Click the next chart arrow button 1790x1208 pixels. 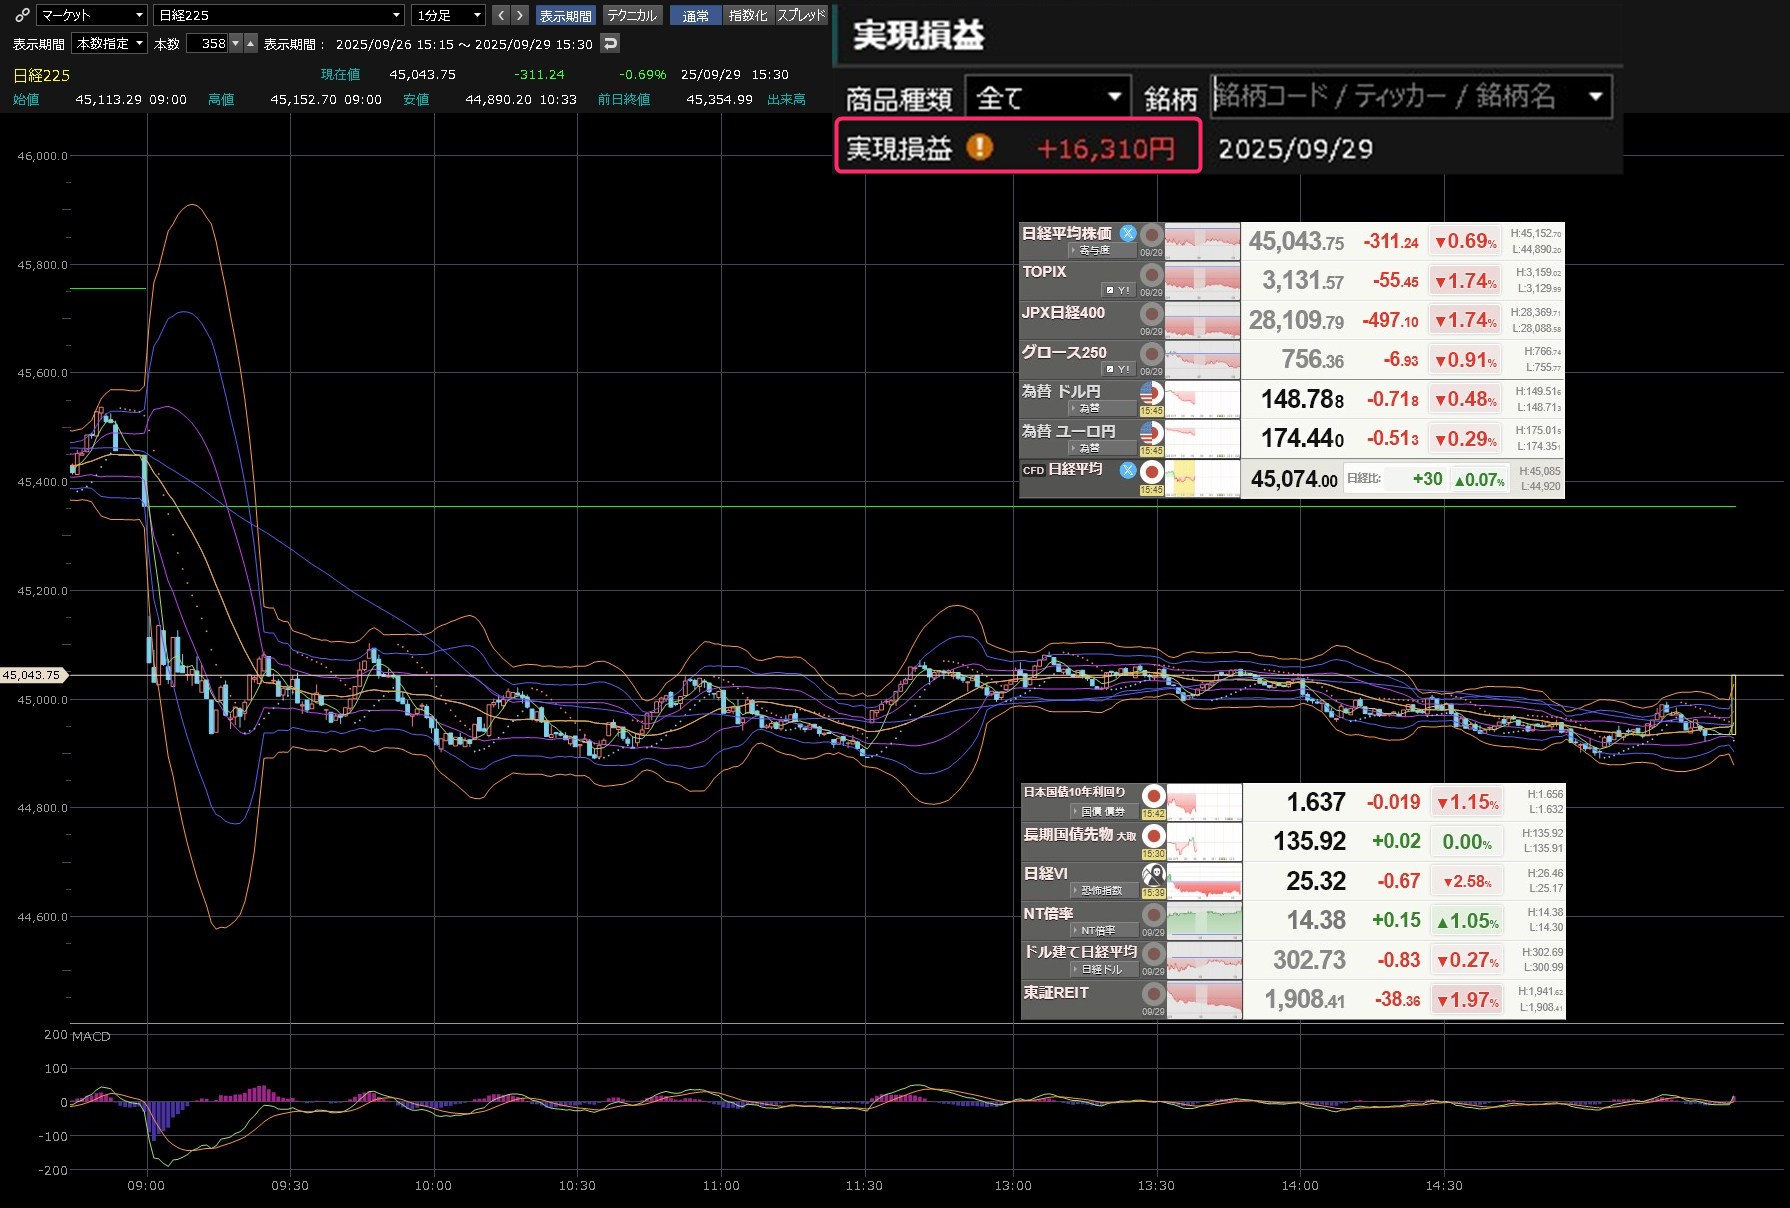pos(519,15)
